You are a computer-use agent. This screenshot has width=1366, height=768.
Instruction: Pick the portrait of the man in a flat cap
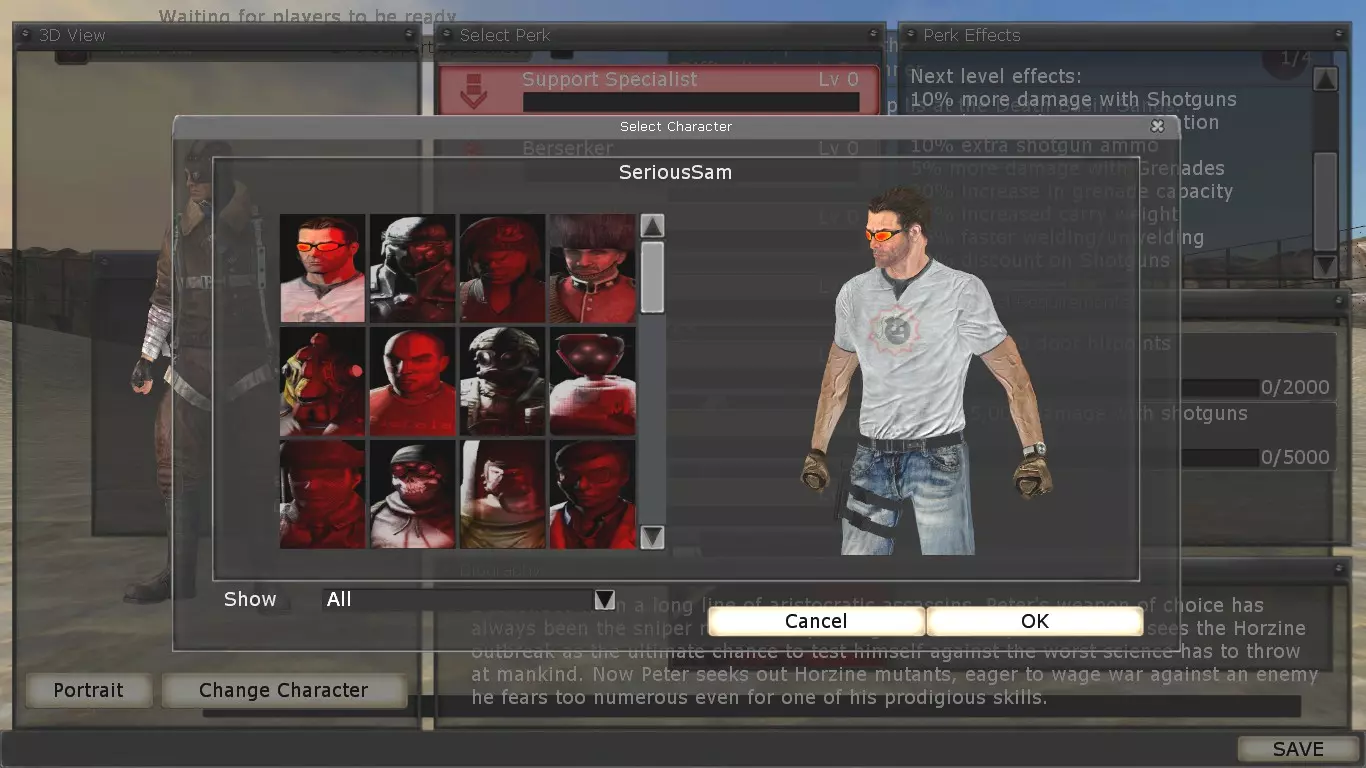(322, 494)
